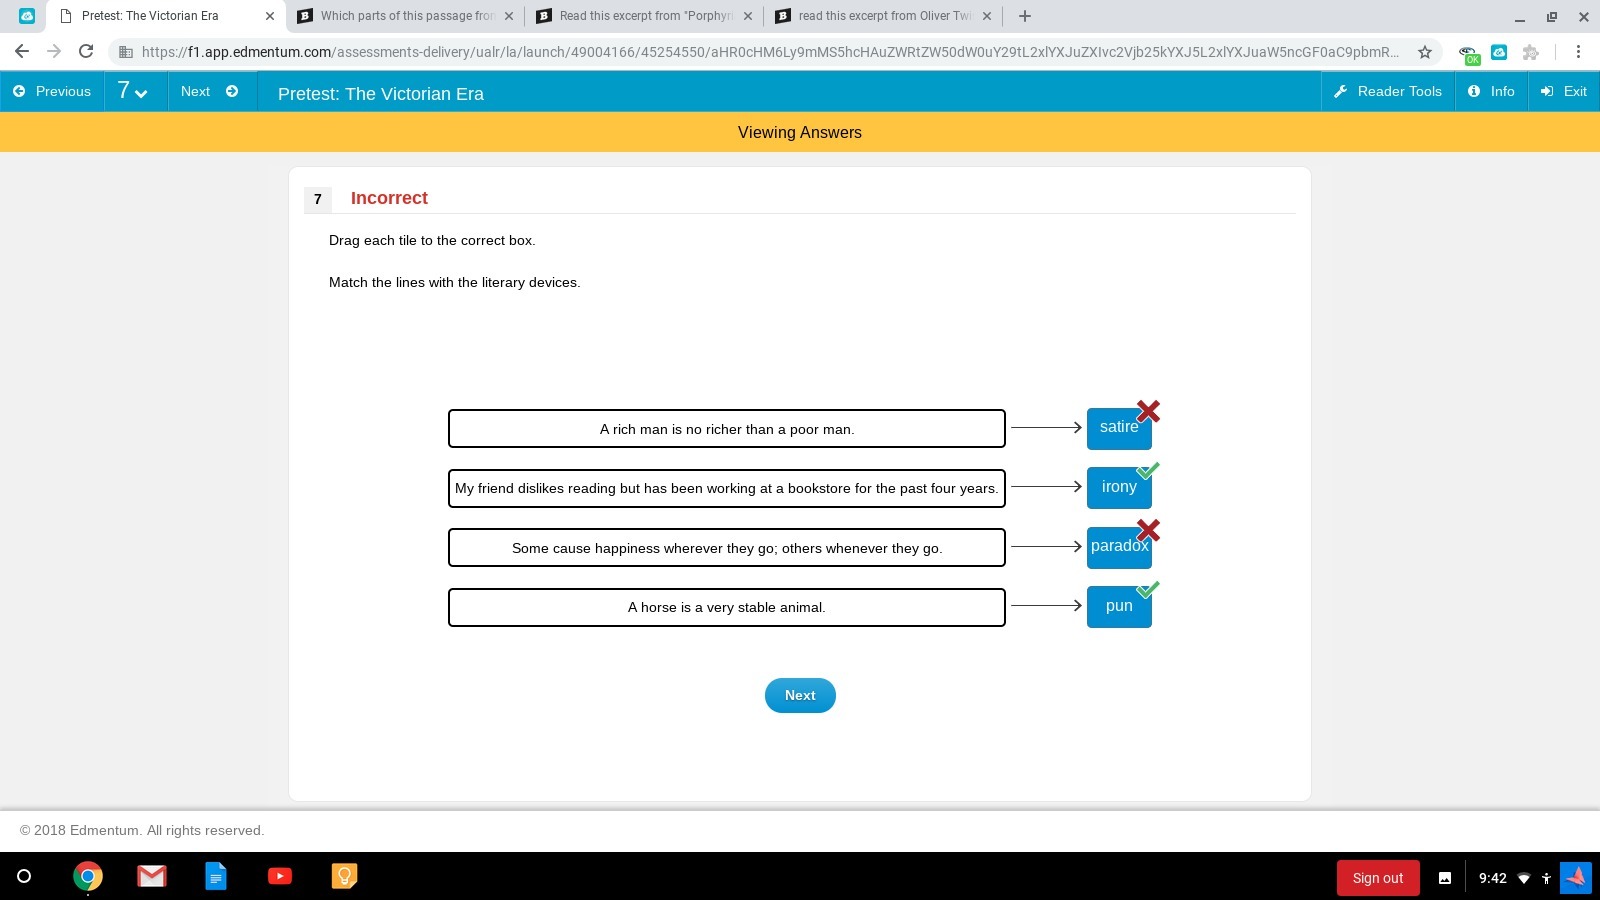Close the 'Which parts of this passage' tab
Viewport: 1600px width, 900px height.
click(x=509, y=16)
